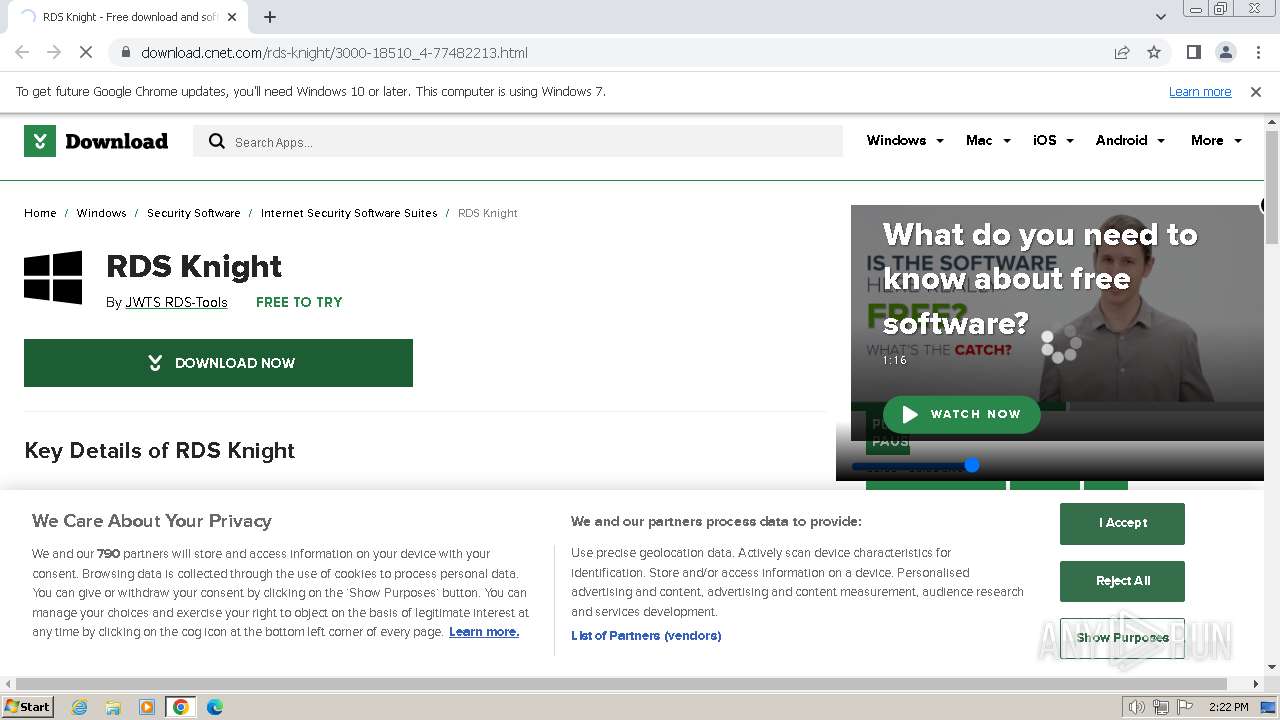Open the Windows breadcrumb link
1280x720 pixels.
click(x=101, y=213)
